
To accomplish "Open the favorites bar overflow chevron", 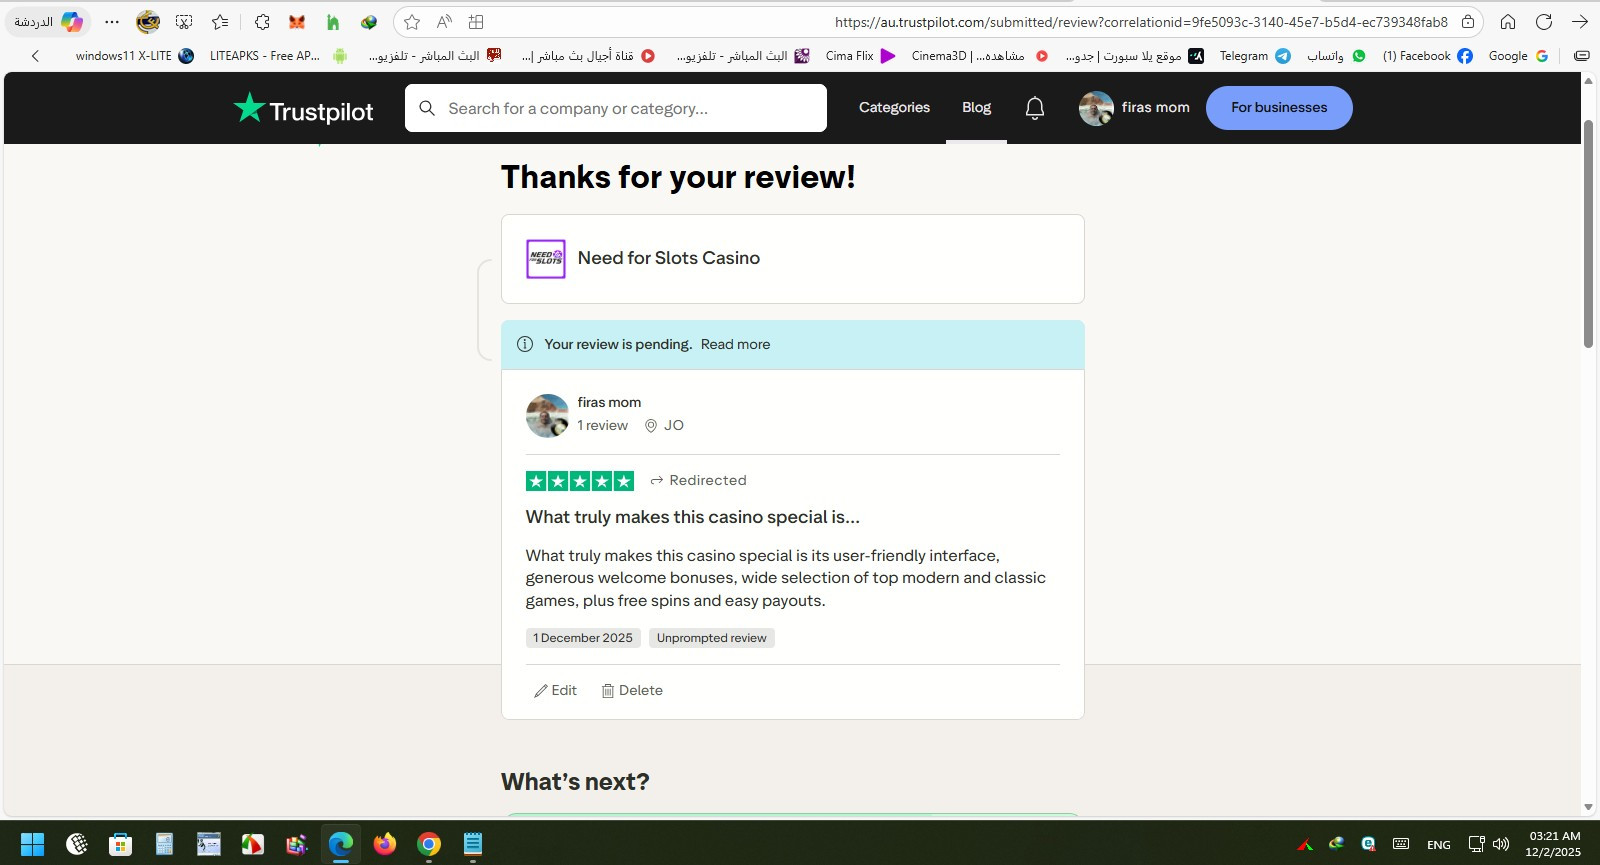I will (36, 56).
